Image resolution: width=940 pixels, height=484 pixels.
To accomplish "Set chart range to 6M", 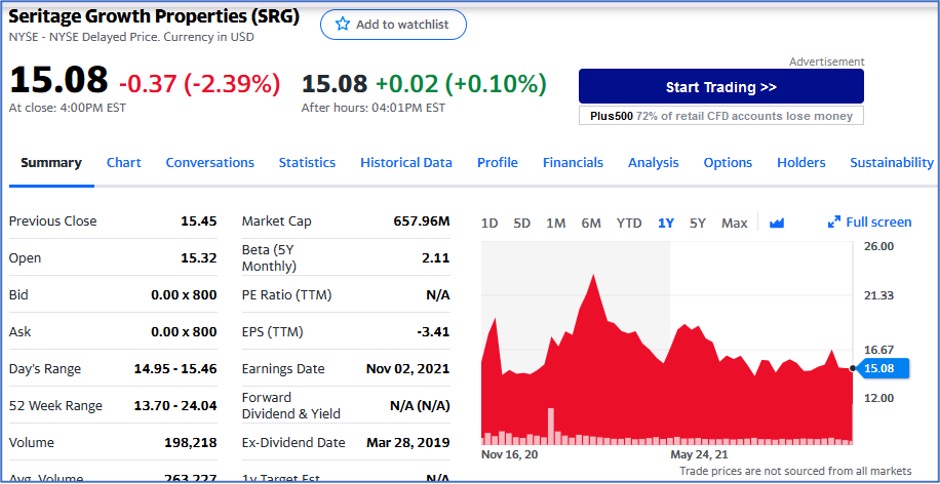I will (590, 223).
